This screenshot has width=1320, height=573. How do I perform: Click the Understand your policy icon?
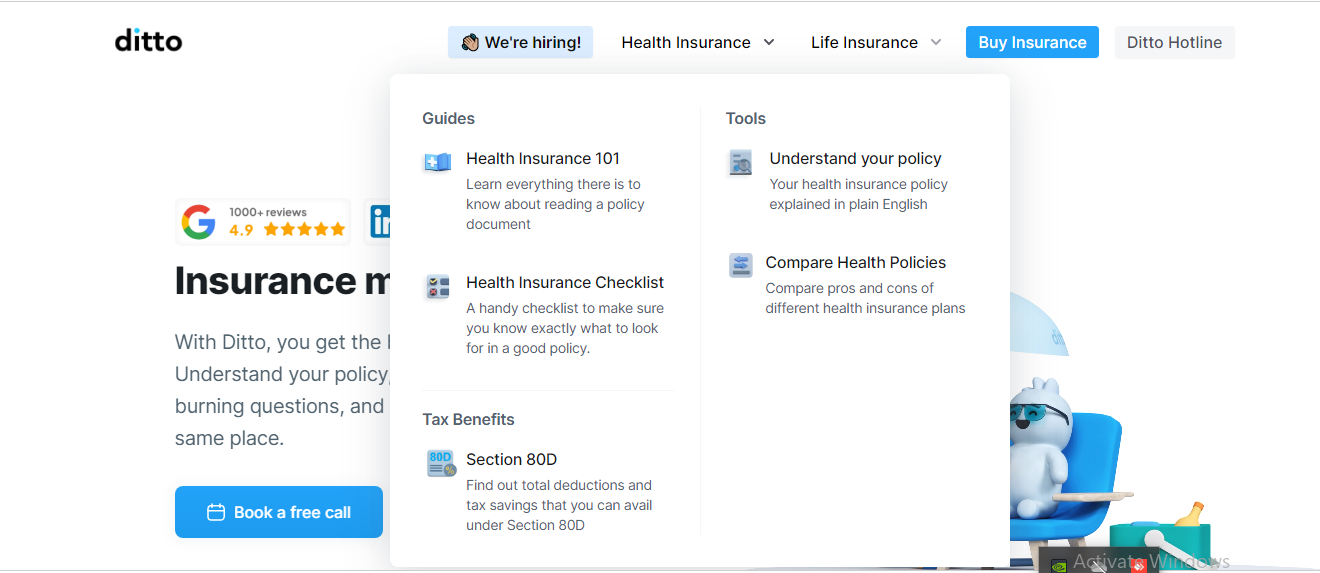[x=740, y=163]
